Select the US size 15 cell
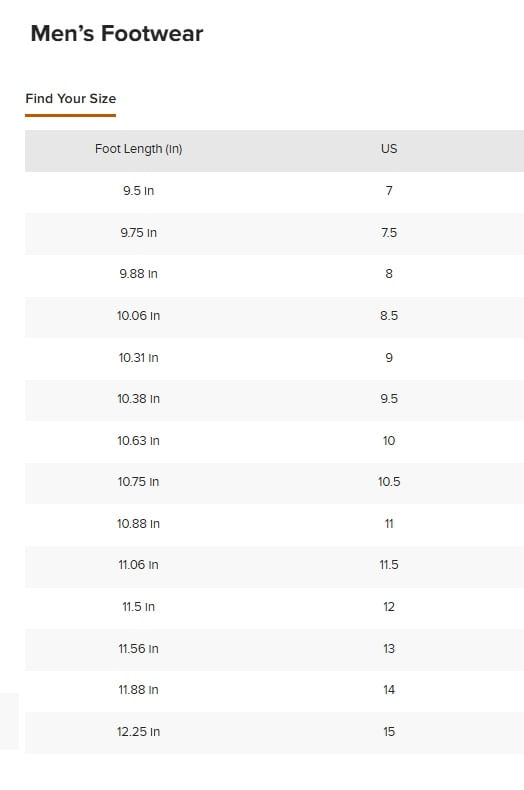524x790 pixels. coord(389,732)
